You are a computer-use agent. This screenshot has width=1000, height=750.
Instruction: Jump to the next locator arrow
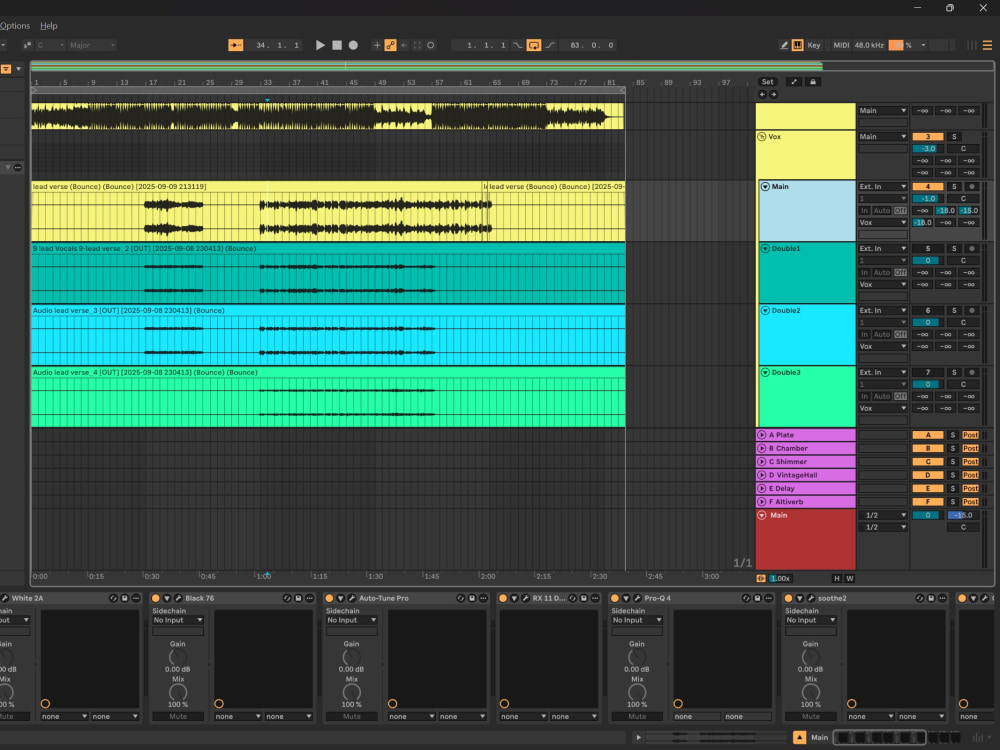click(x=773, y=94)
